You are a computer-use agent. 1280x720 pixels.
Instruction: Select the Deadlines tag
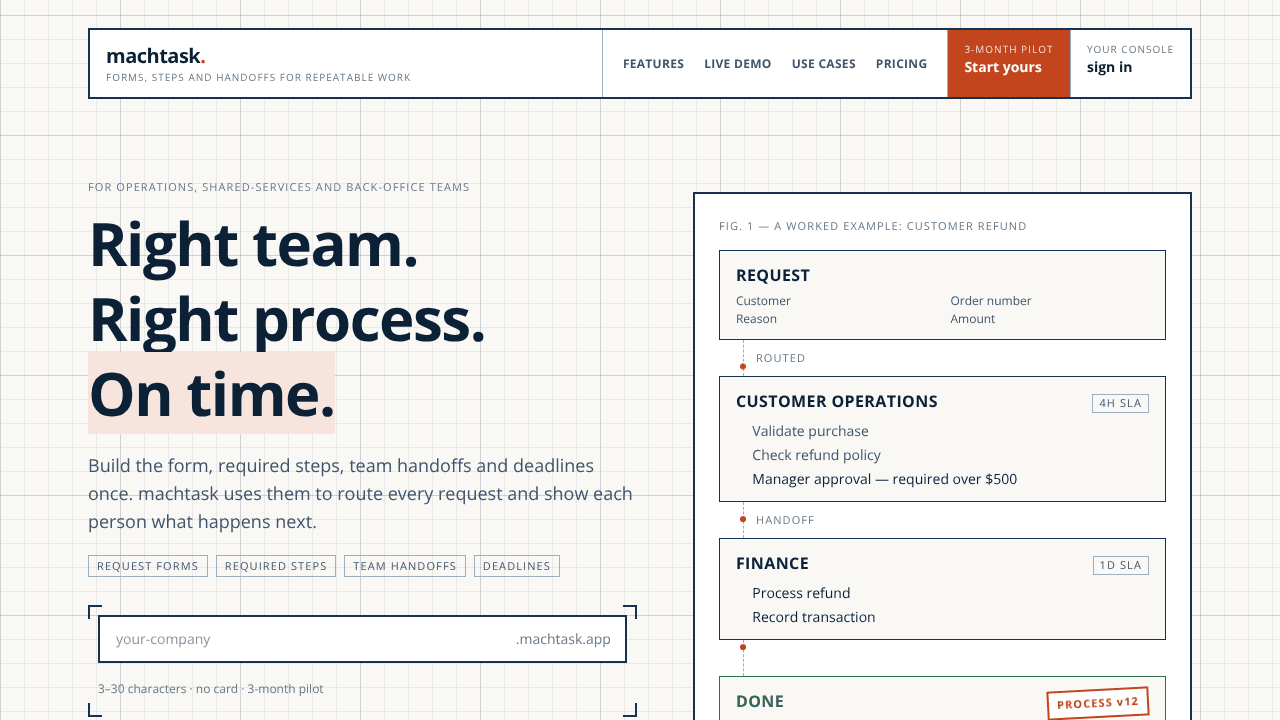coord(517,566)
